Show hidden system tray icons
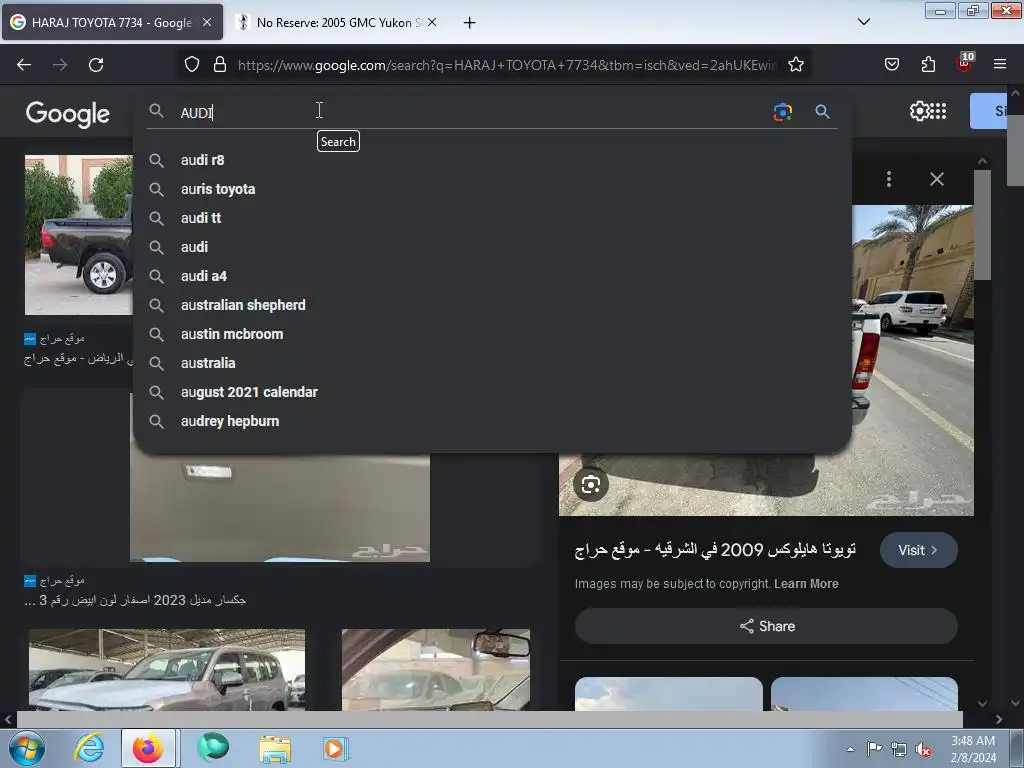The image size is (1024, 768). click(850, 749)
